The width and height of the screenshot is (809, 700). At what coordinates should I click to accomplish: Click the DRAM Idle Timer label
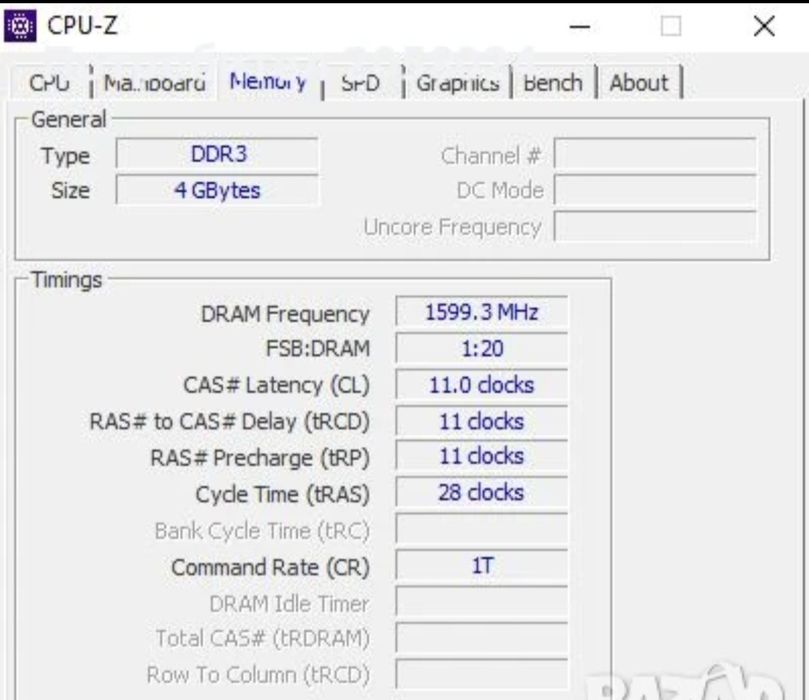point(289,604)
